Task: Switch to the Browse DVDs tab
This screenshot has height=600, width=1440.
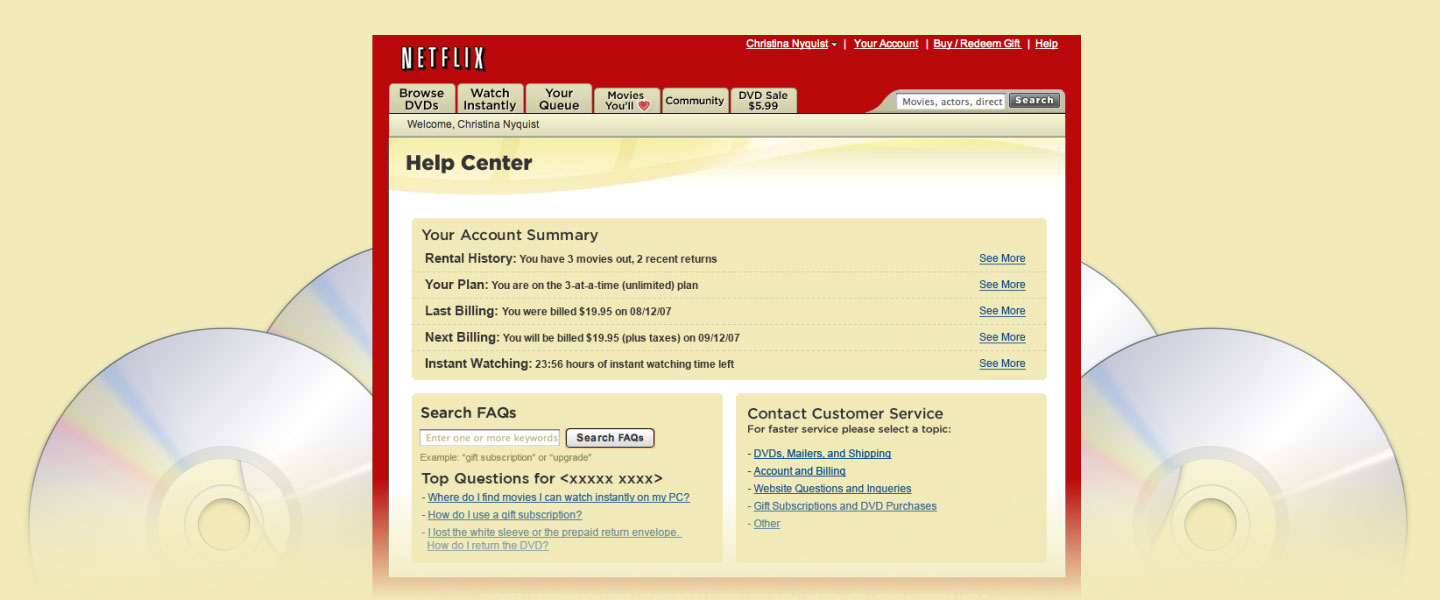Action: pyautogui.click(x=421, y=99)
